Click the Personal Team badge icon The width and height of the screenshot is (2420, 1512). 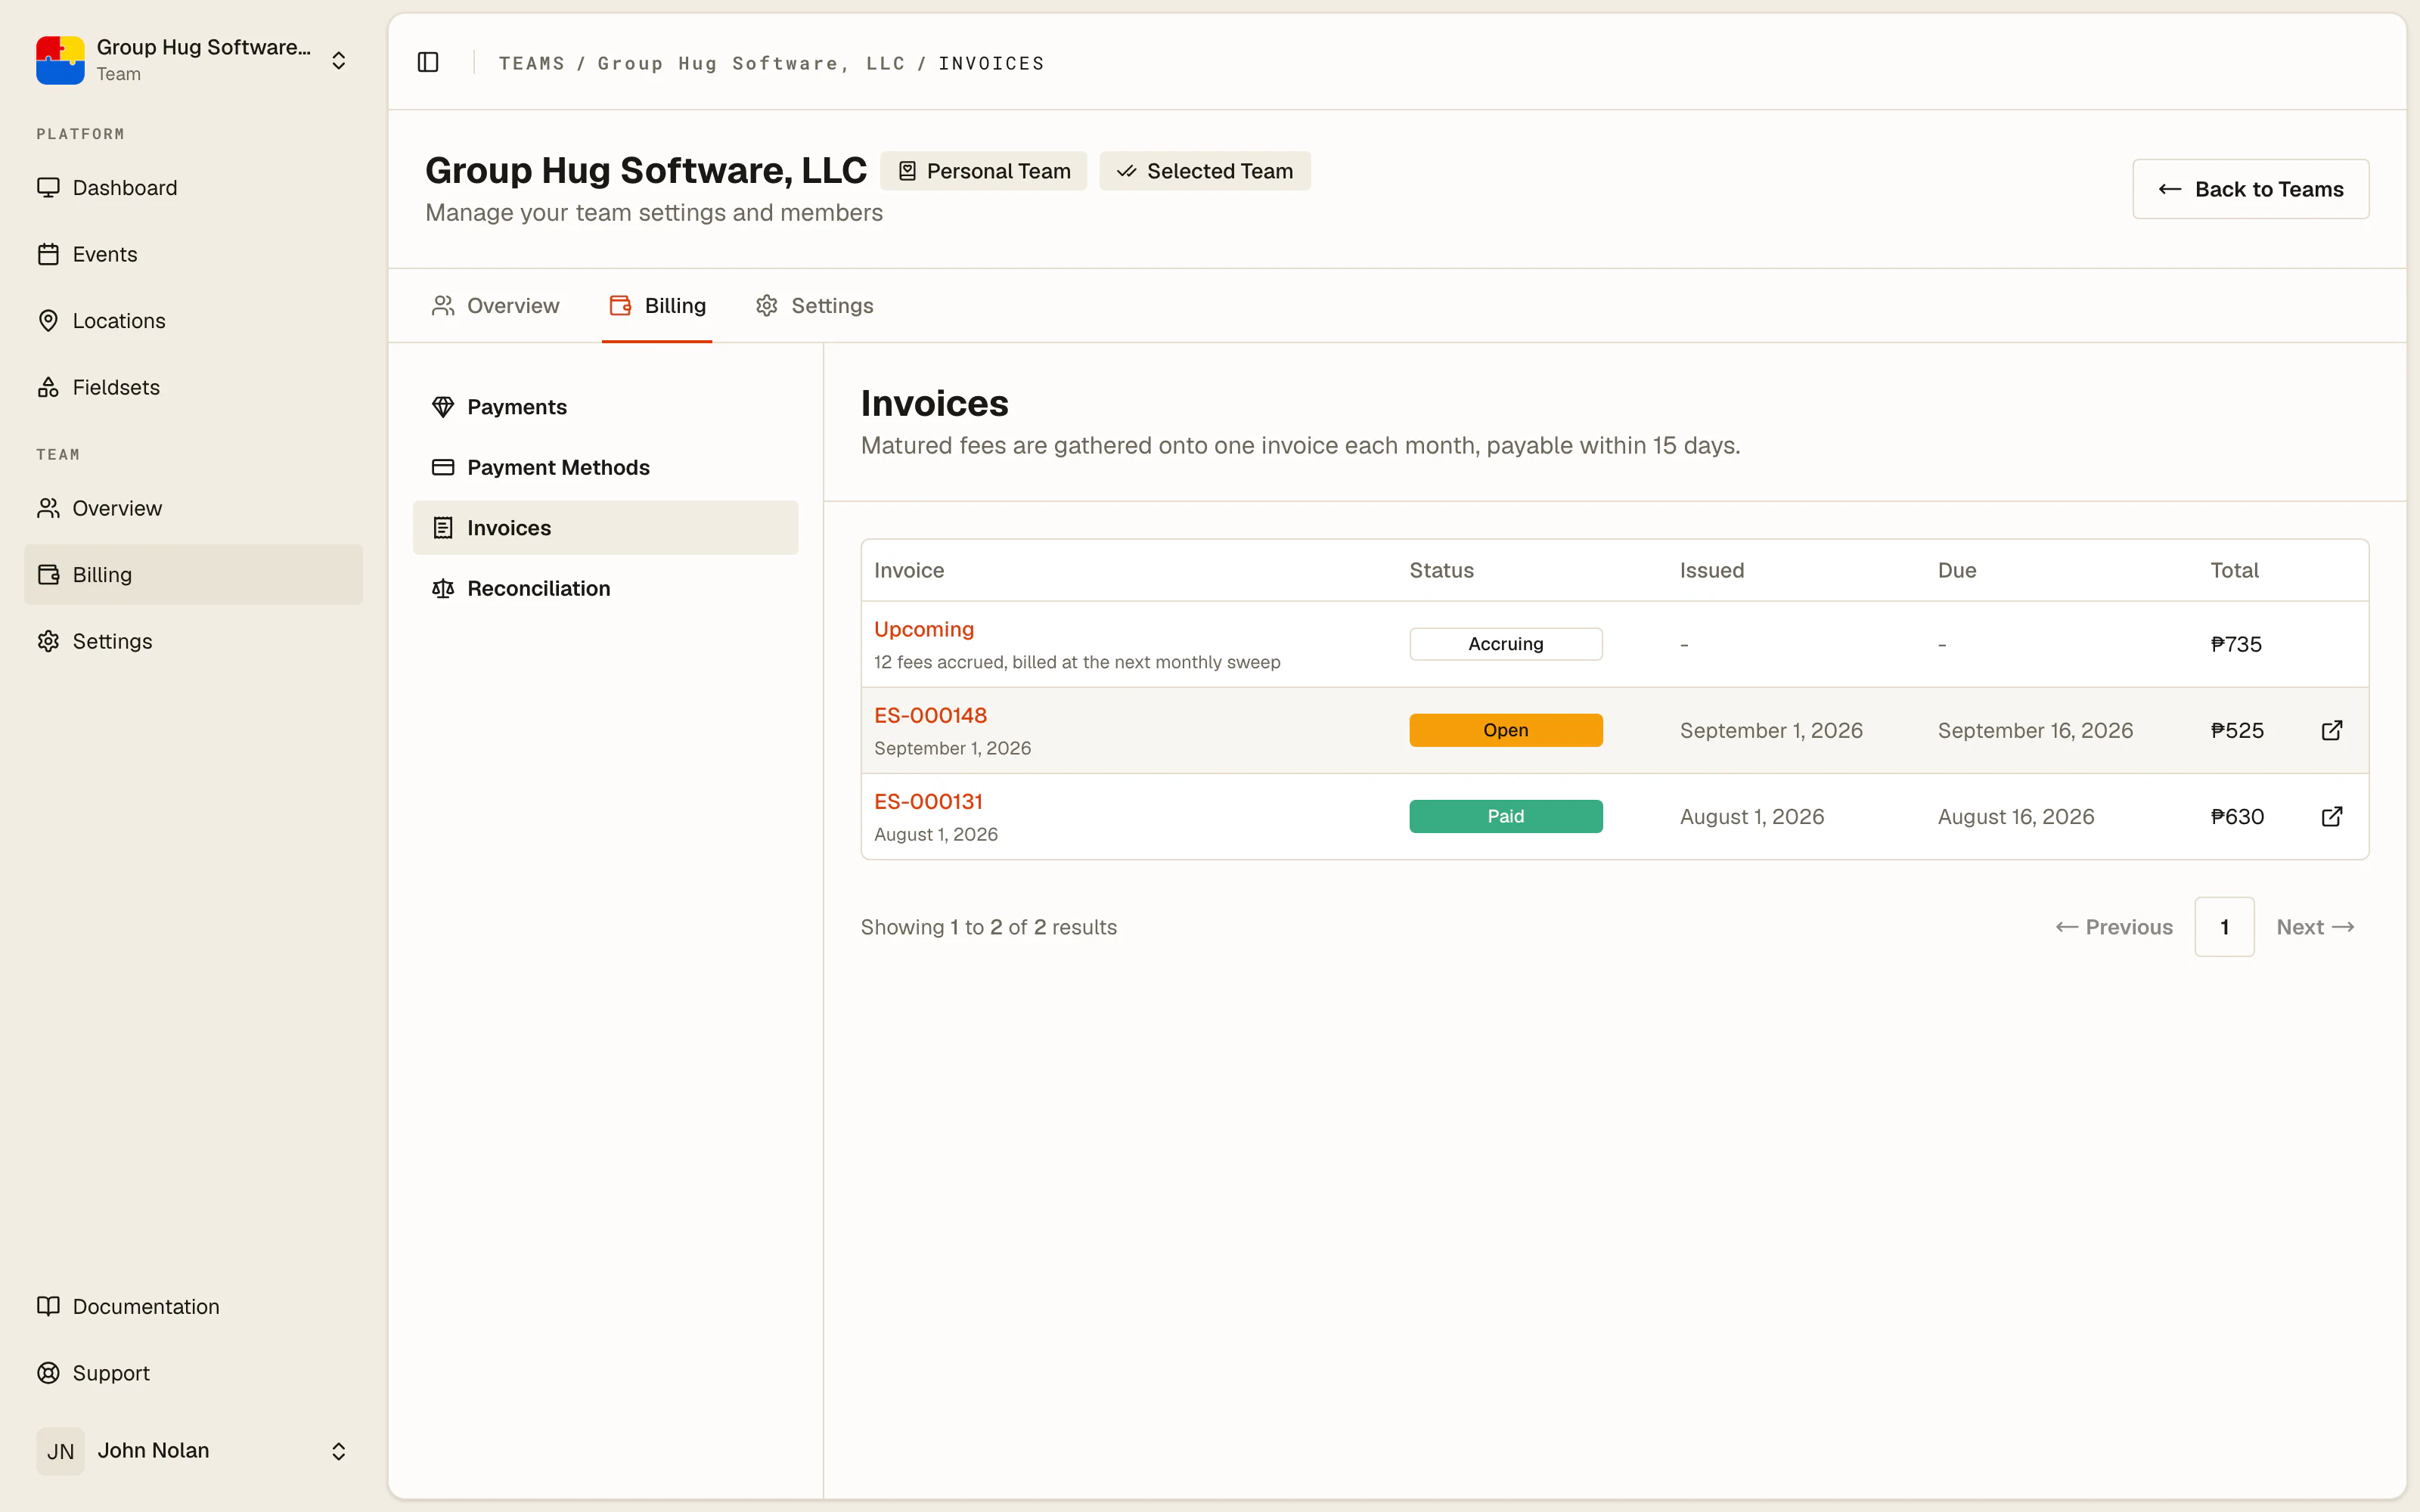[907, 171]
